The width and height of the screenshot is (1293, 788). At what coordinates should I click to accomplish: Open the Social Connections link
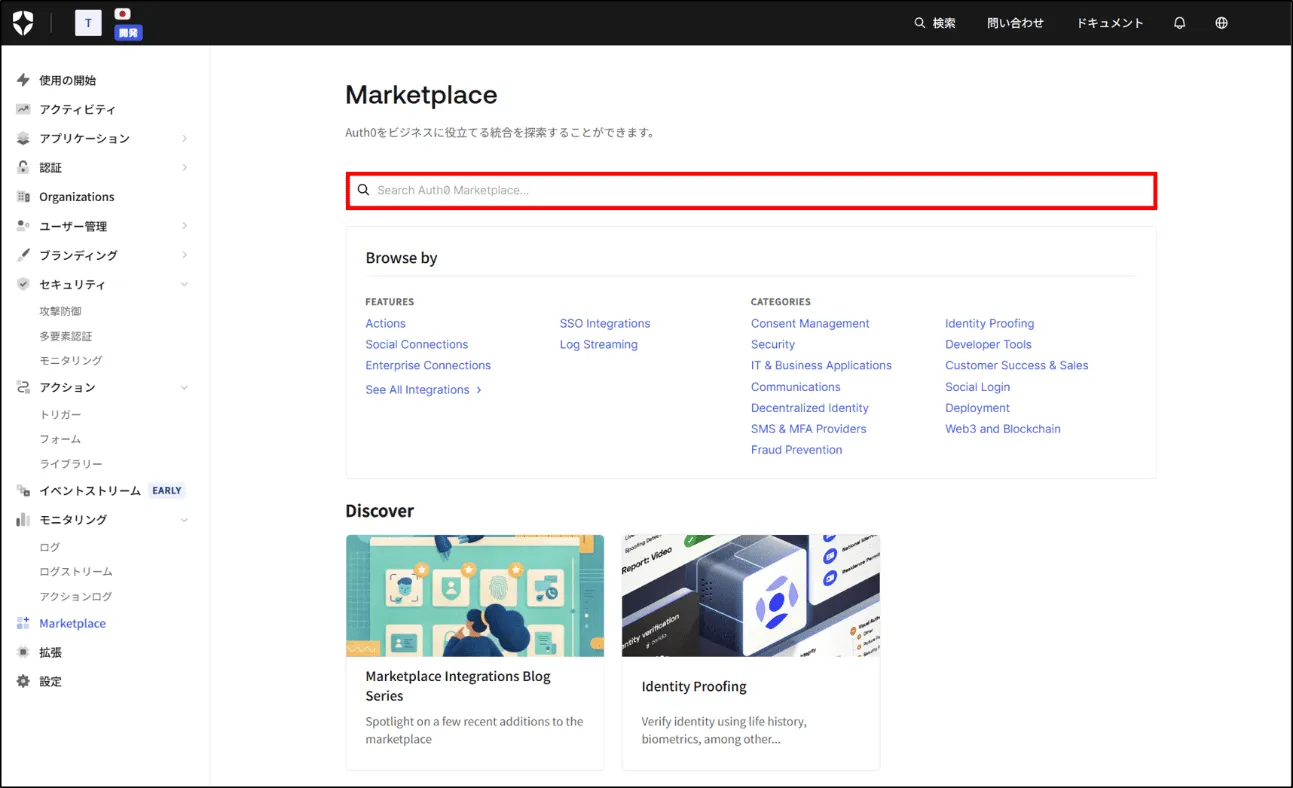coord(416,344)
